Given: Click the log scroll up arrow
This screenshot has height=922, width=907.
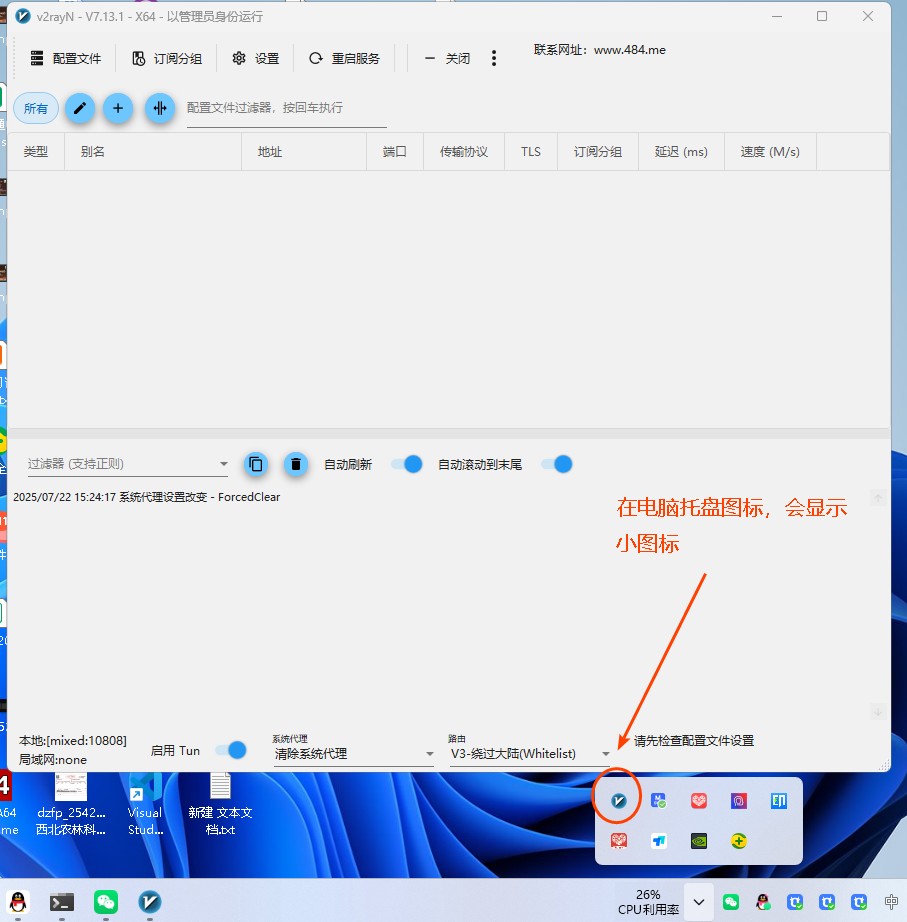Looking at the screenshot, I should pos(878,499).
